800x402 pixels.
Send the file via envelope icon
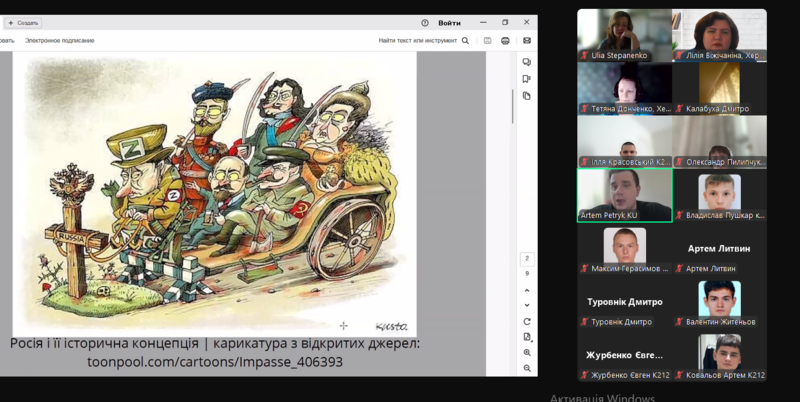coord(527,41)
